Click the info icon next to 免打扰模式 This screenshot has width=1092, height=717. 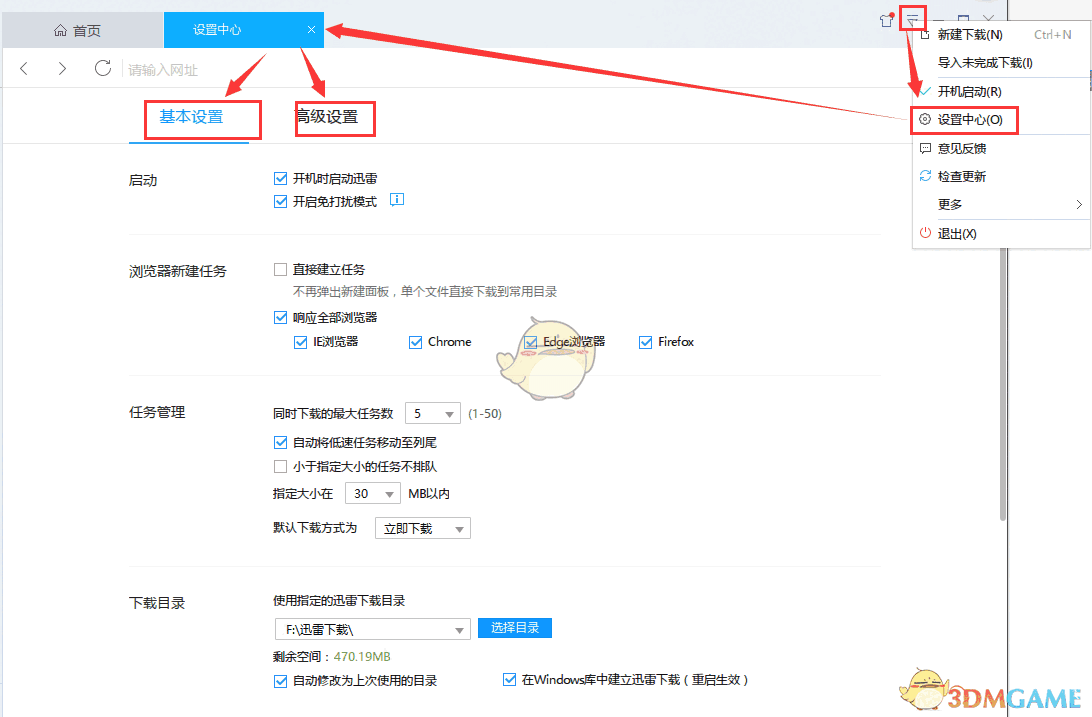pos(397,200)
